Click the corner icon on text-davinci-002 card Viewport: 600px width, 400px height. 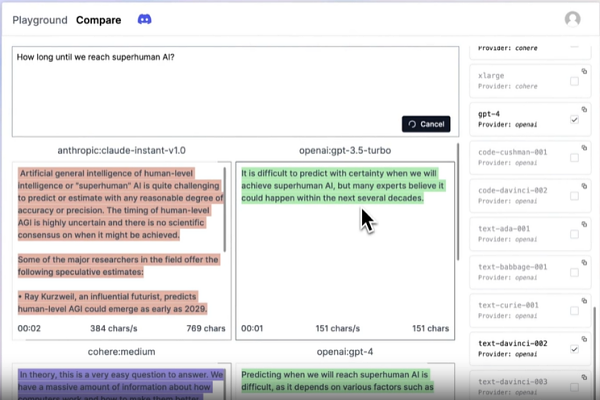[x=583, y=338]
